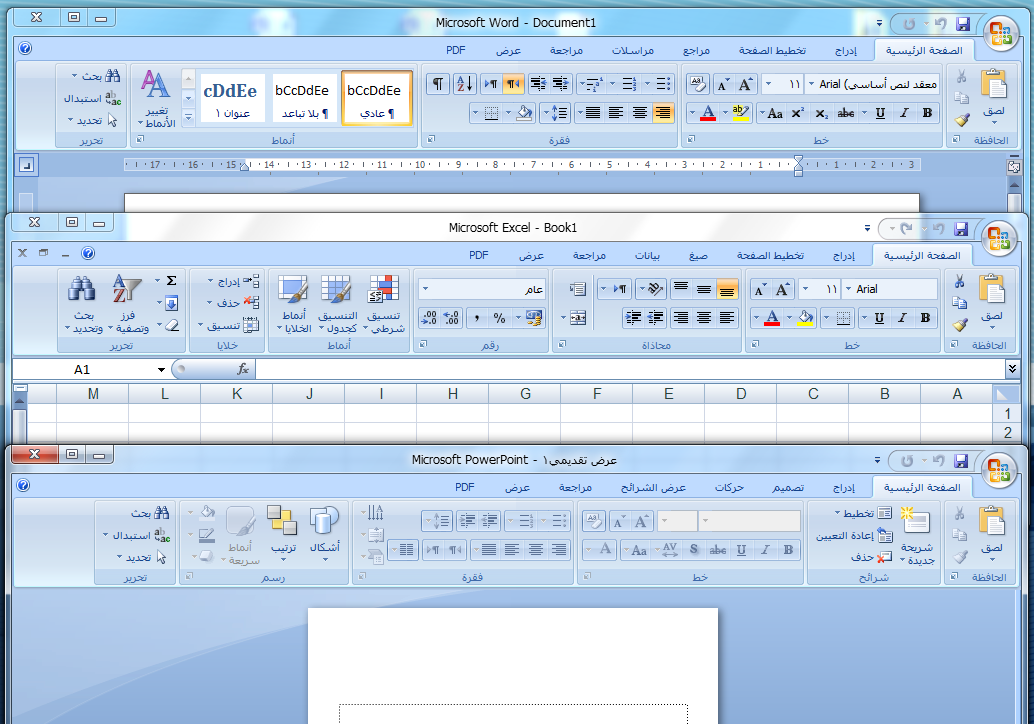This screenshot has height=724, width=1034.
Task: Click the Cut scissors icon in Excel
Action: pyautogui.click(x=959, y=282)
